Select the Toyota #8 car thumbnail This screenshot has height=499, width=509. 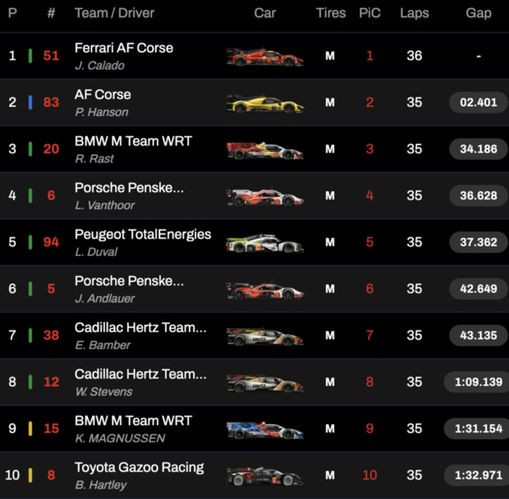coord(265,476)
